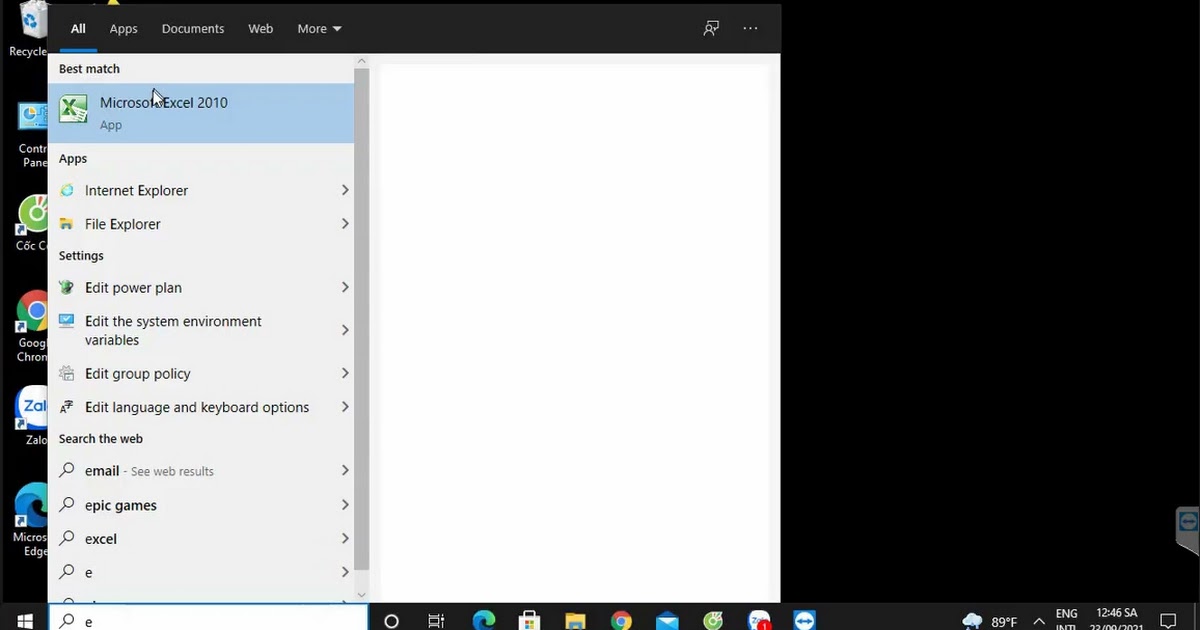Open Microsoft Store from taskbar

tap(529, 621)
